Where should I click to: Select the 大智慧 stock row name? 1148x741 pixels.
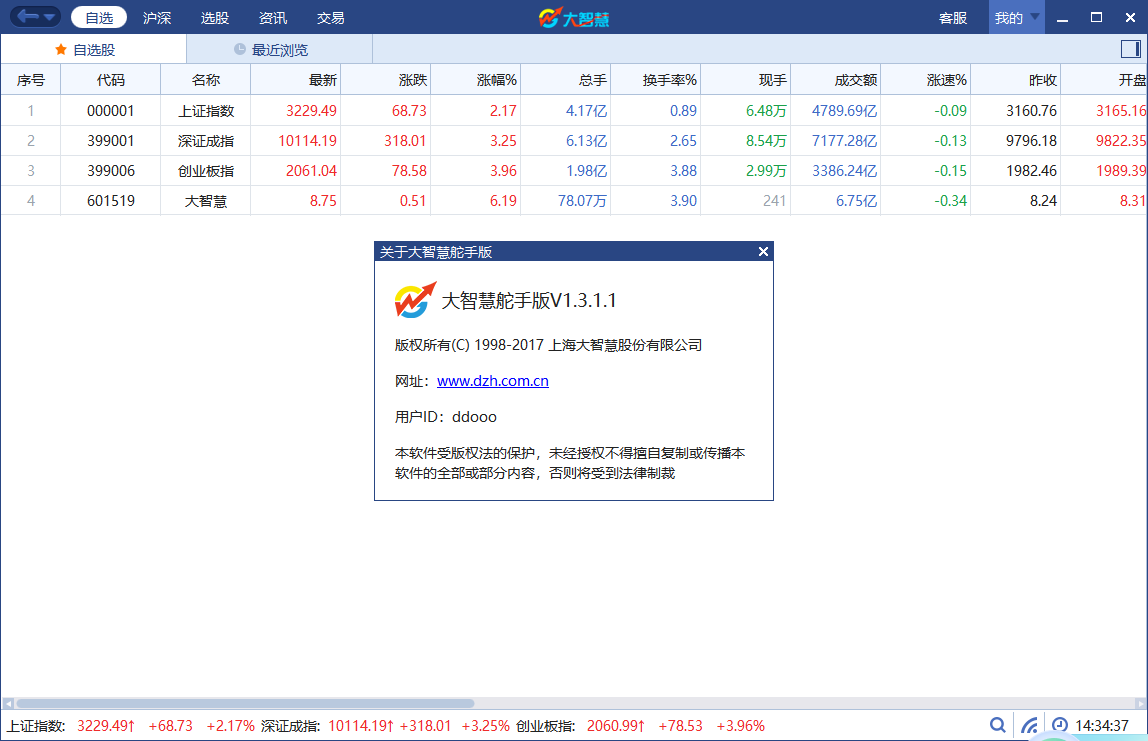tap(206, 201)
